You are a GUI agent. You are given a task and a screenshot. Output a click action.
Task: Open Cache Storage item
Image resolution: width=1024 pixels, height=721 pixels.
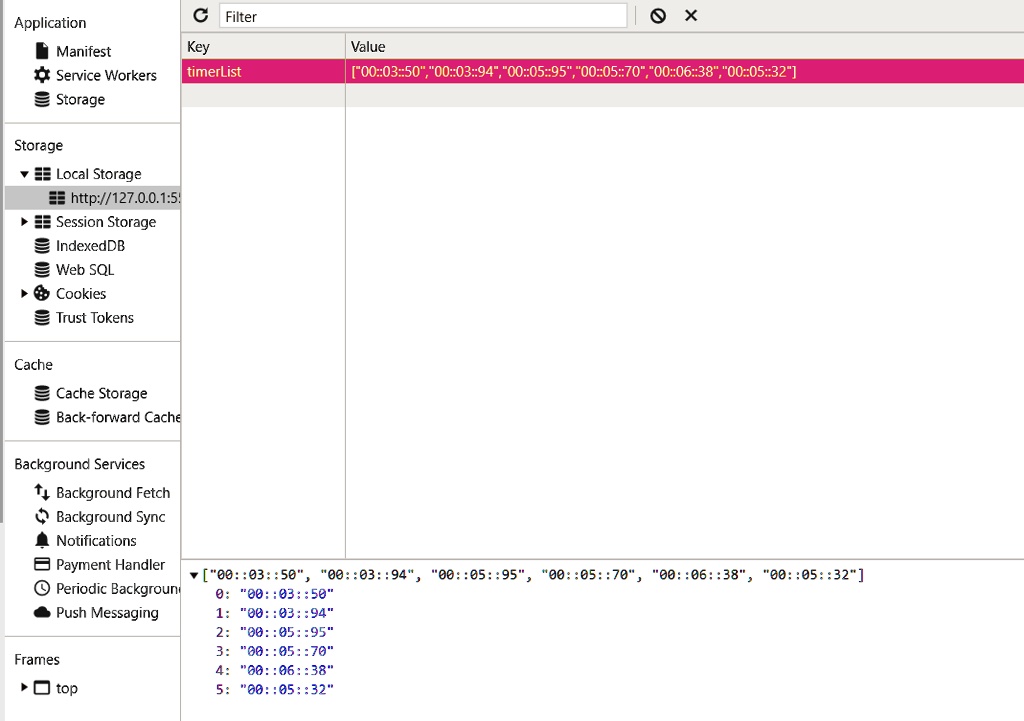101,394
